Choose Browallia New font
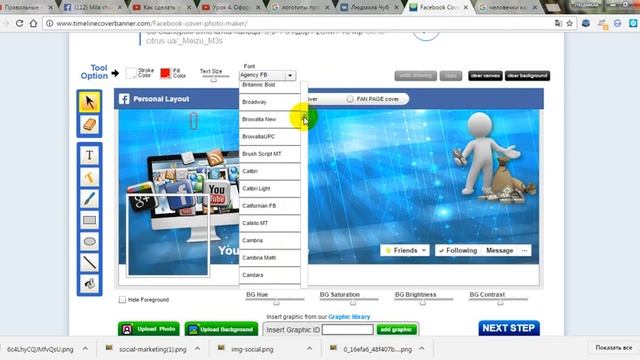The height and width of the screenshot is (360, 640). pyautogui.click(x=269, y=119)
